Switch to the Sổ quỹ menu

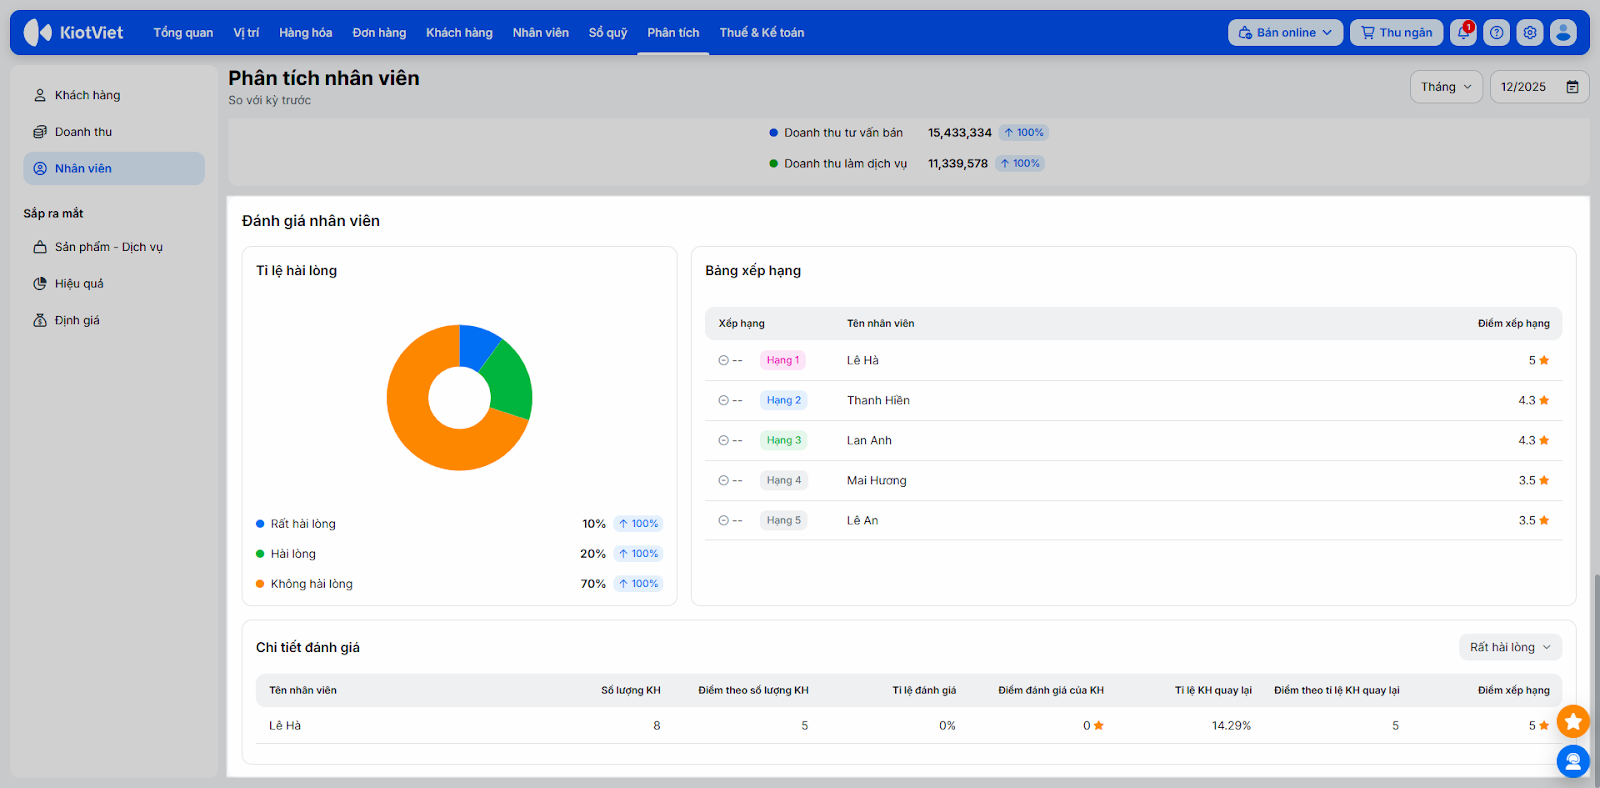pos(607,33)
